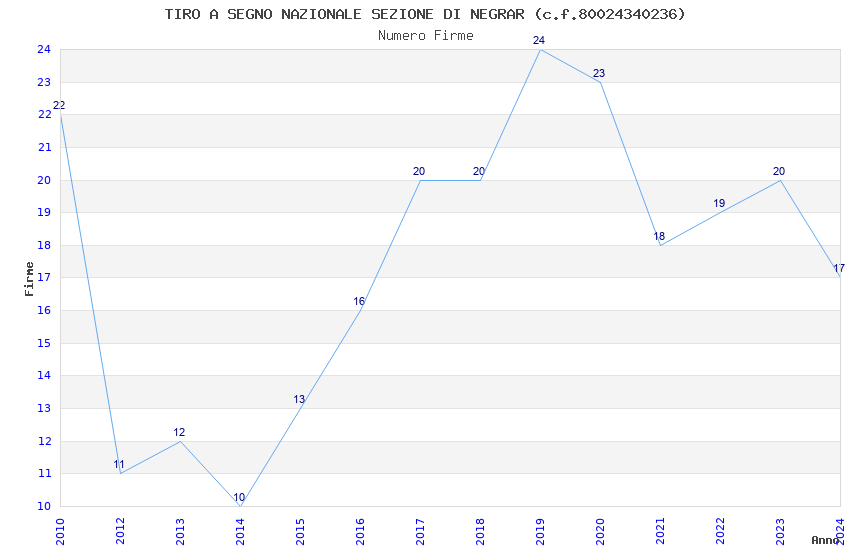Viewport: 850px width, 550px height.
Task: Select the 2023 year label on x-axis
Action: coord(780,531)
